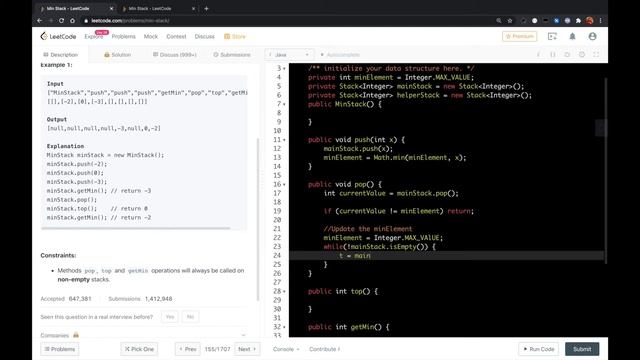Click the address bar URL
The image size is (640, 360).
pos(130,20)
